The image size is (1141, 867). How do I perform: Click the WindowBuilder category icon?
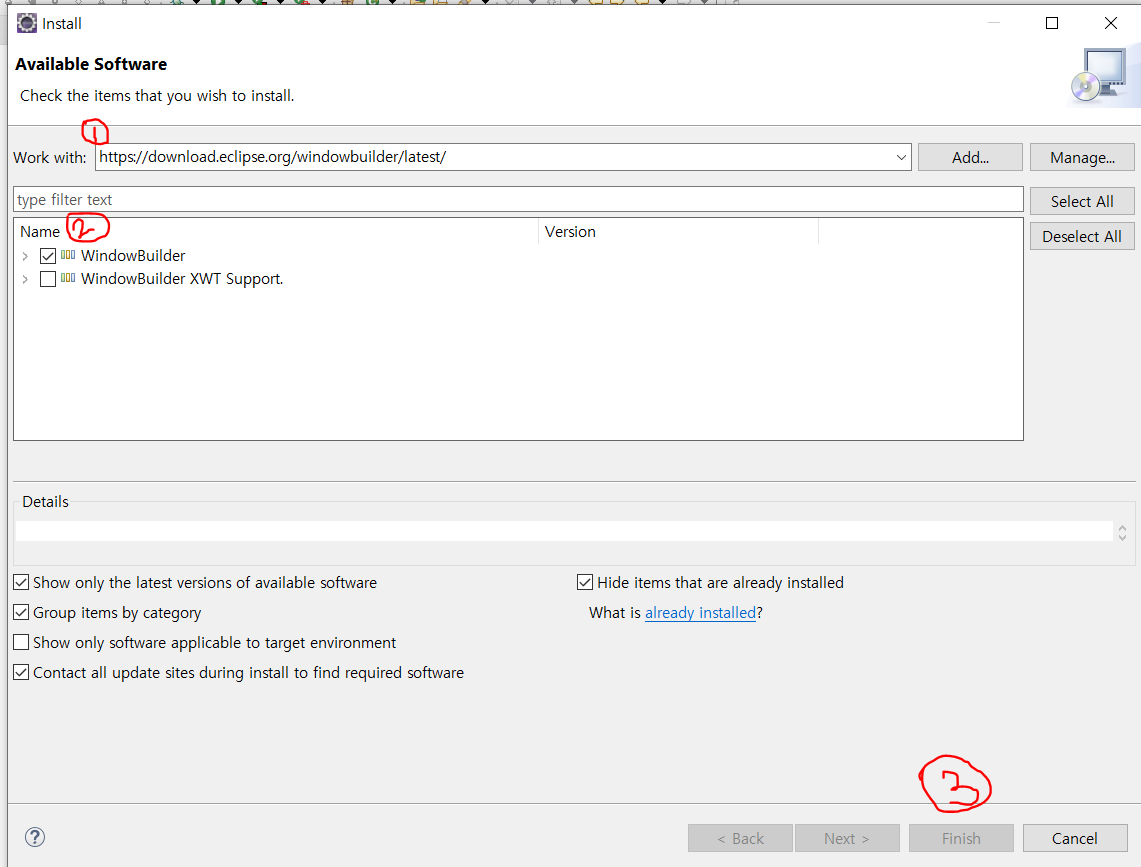(68, 255)
